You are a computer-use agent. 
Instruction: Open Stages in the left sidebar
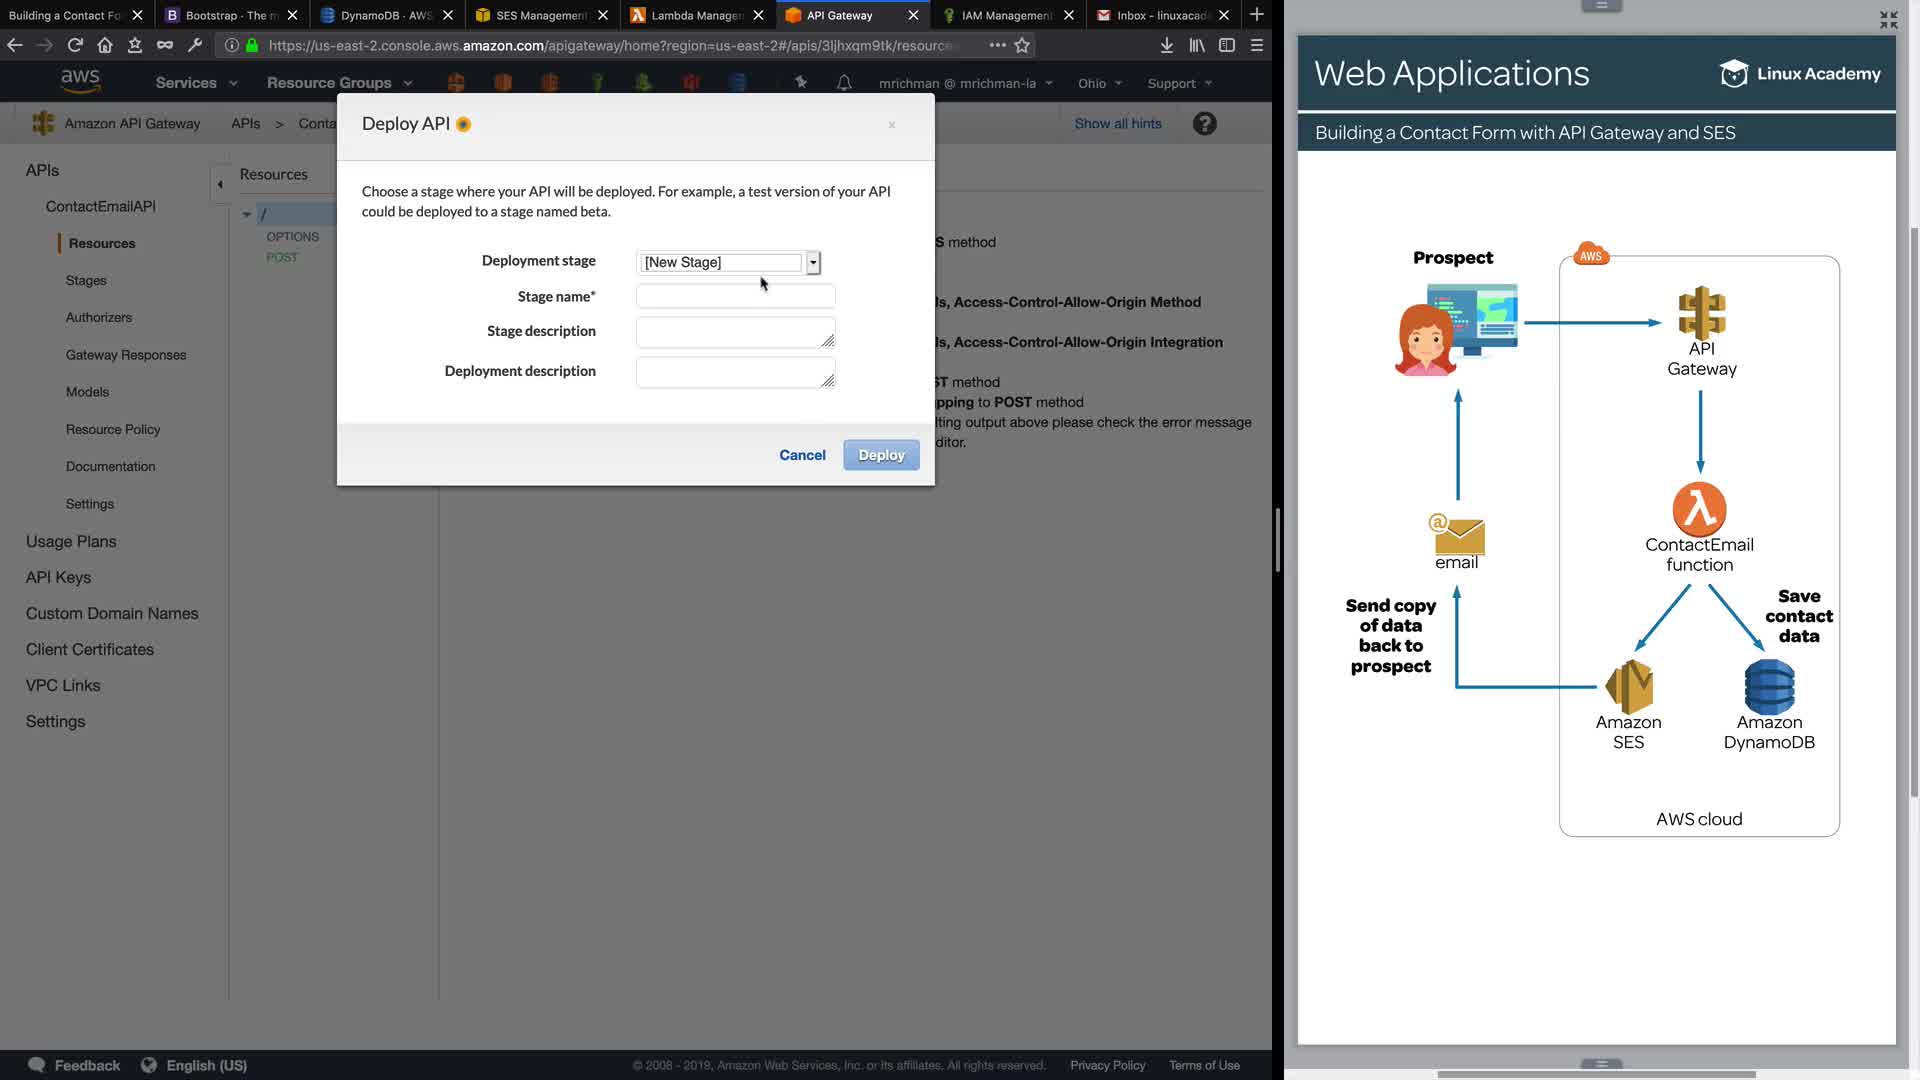pos(86,281)
